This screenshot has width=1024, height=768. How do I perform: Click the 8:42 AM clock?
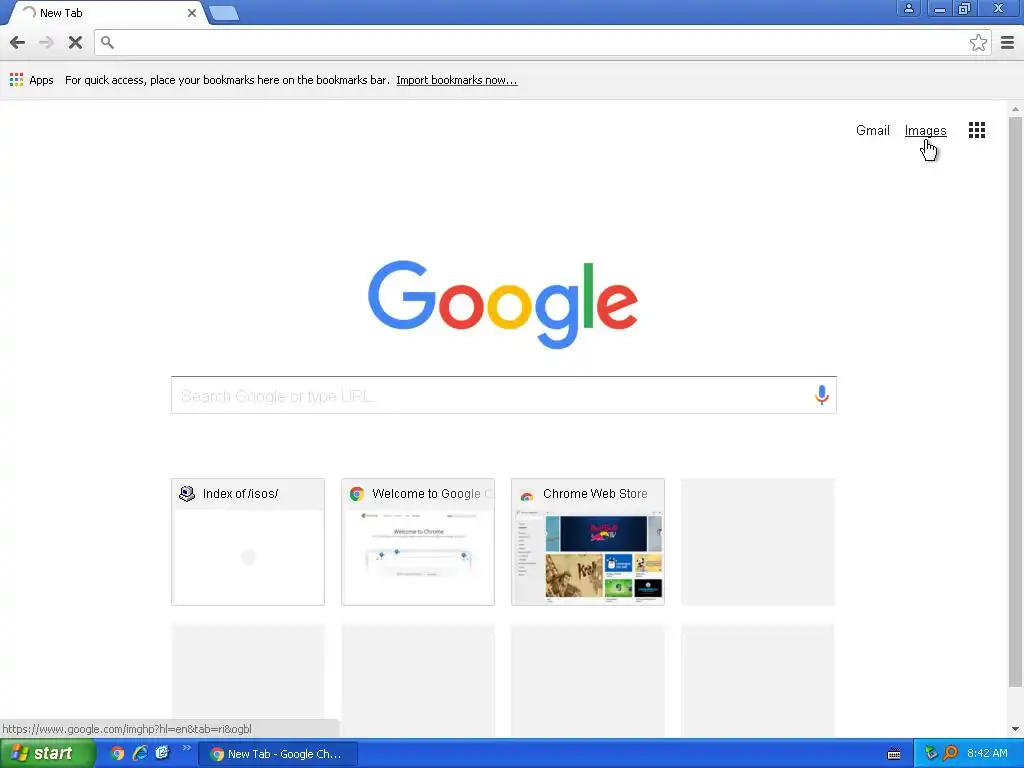[987, 753]
